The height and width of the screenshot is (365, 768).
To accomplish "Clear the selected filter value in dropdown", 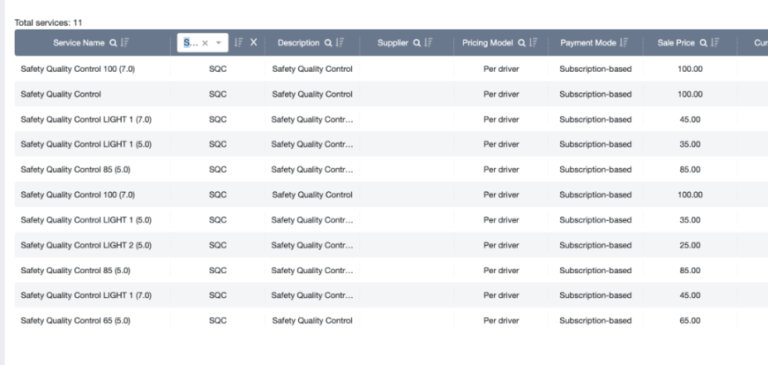I will pyautogui.click(x=205, y=43).
